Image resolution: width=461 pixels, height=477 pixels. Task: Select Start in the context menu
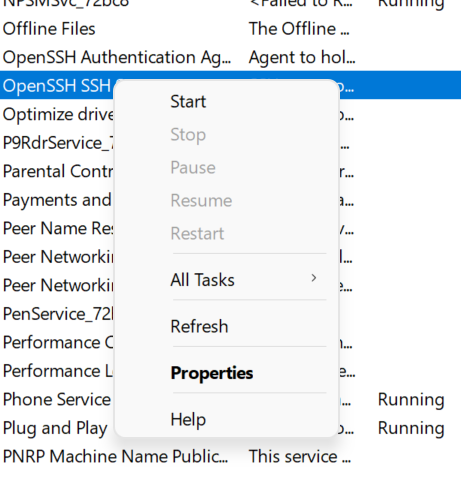(x=188, y=102)
